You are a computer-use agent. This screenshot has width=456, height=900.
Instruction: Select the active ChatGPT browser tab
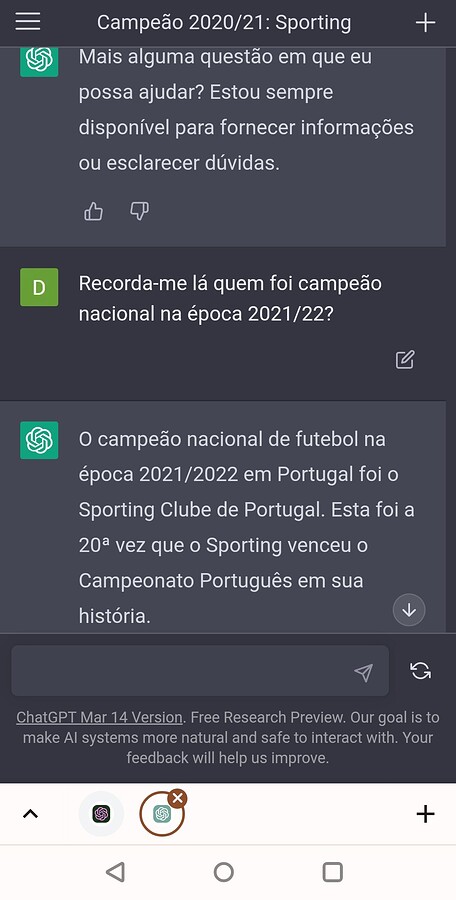tap(162, 813)
